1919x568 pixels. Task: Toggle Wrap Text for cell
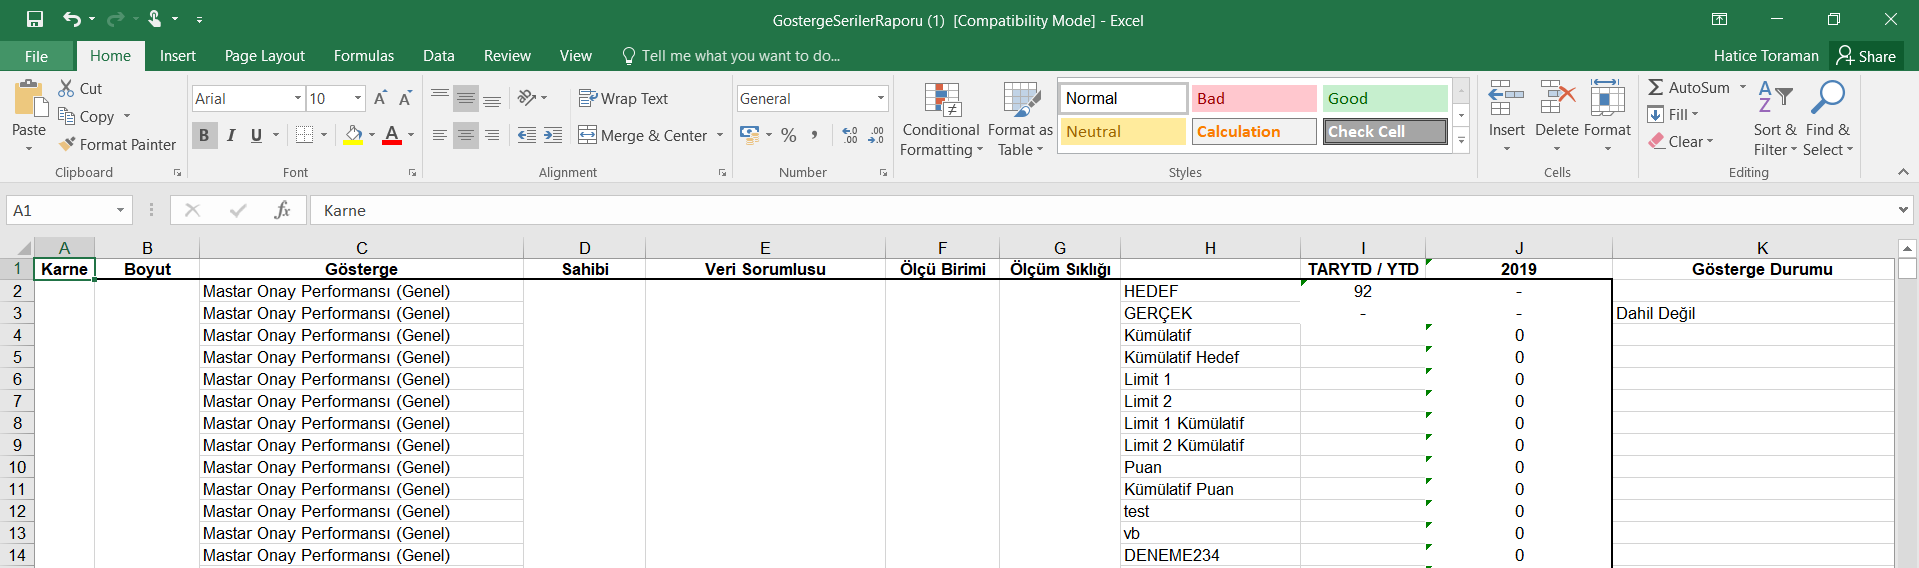623,98
